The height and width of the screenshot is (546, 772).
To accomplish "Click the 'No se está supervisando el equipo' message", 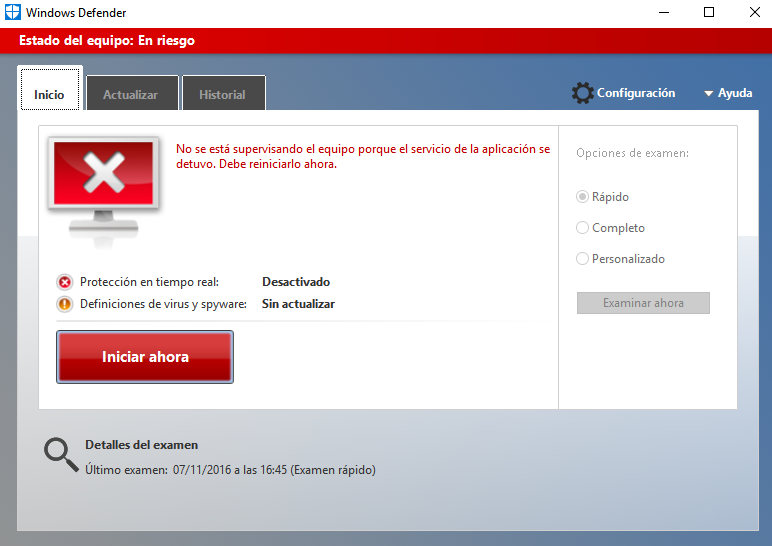I will pyautogui.click(x=363, y=157).
